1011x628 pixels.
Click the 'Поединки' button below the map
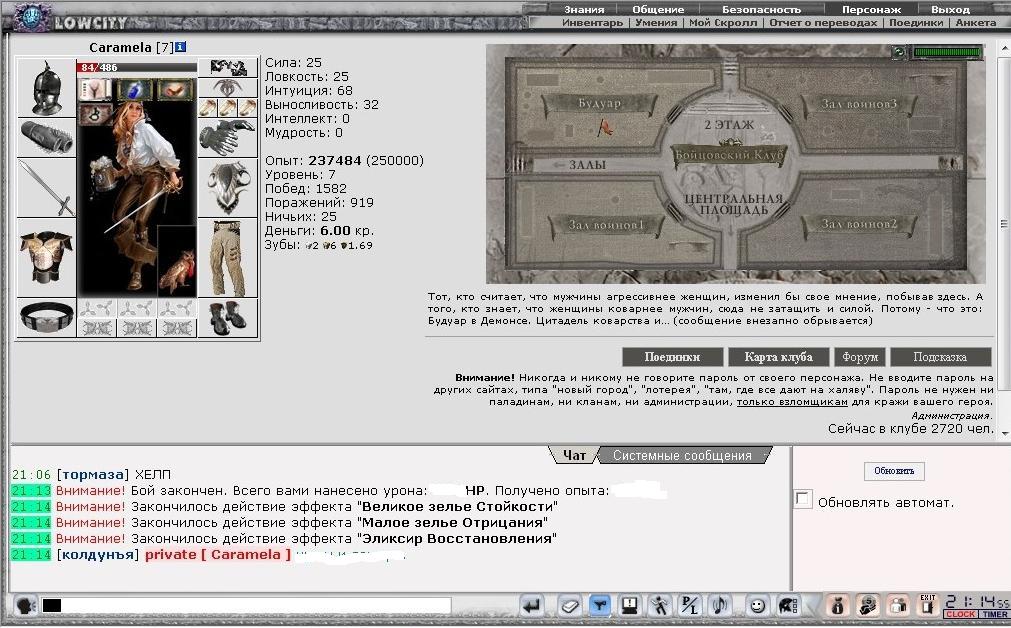pos(672,357)
